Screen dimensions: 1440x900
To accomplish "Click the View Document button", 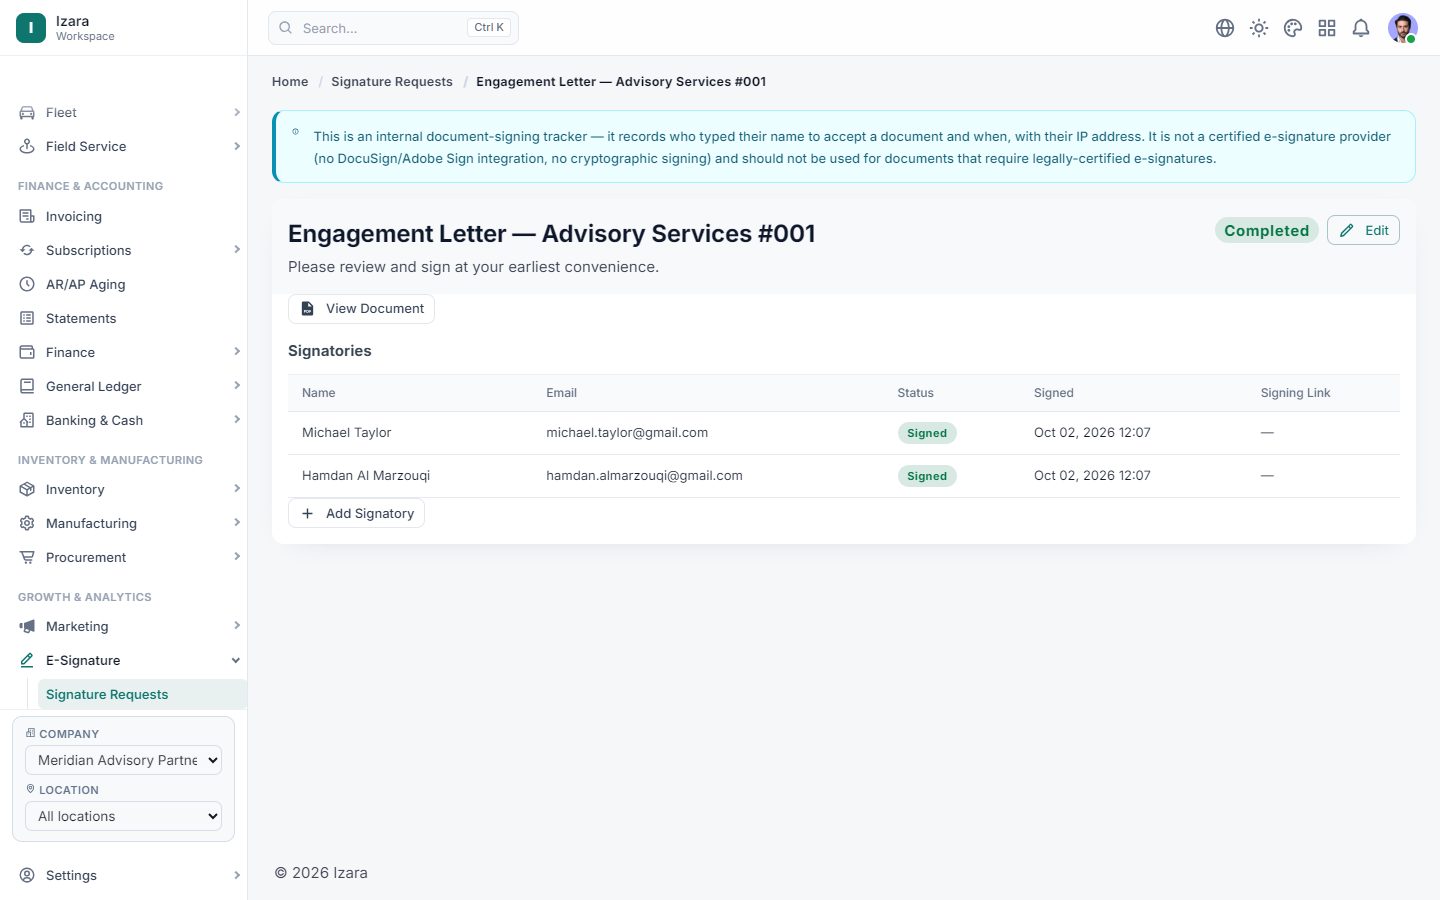I will click(x=361, y=309).
